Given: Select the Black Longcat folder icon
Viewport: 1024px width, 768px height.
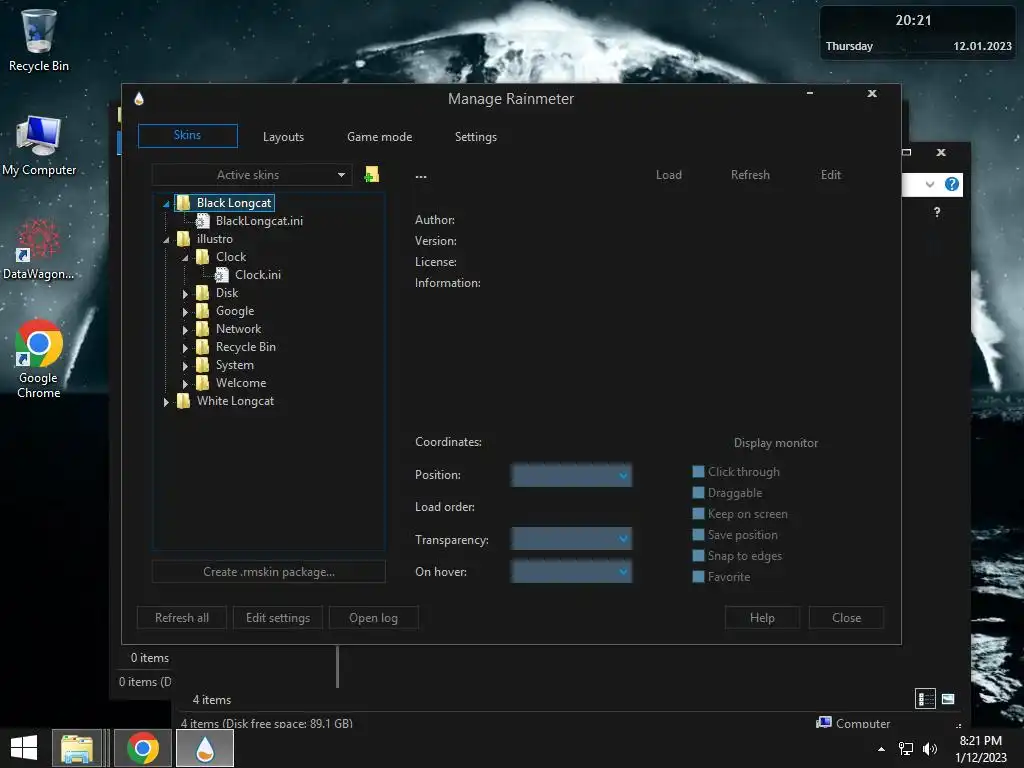Looking at the screenshot, I should 184,202.
